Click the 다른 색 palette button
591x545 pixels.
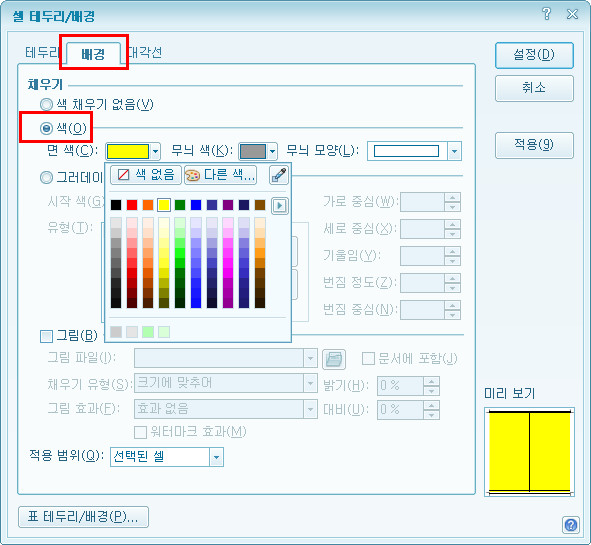pos(220,175)
